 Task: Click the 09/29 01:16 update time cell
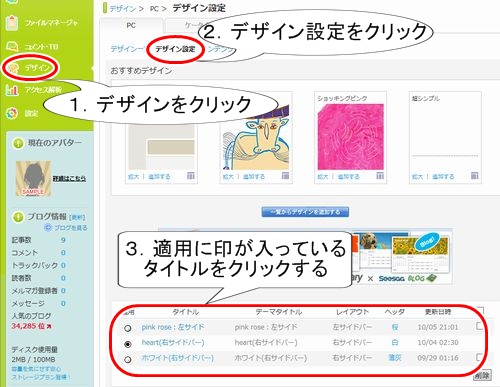point(438,358)
